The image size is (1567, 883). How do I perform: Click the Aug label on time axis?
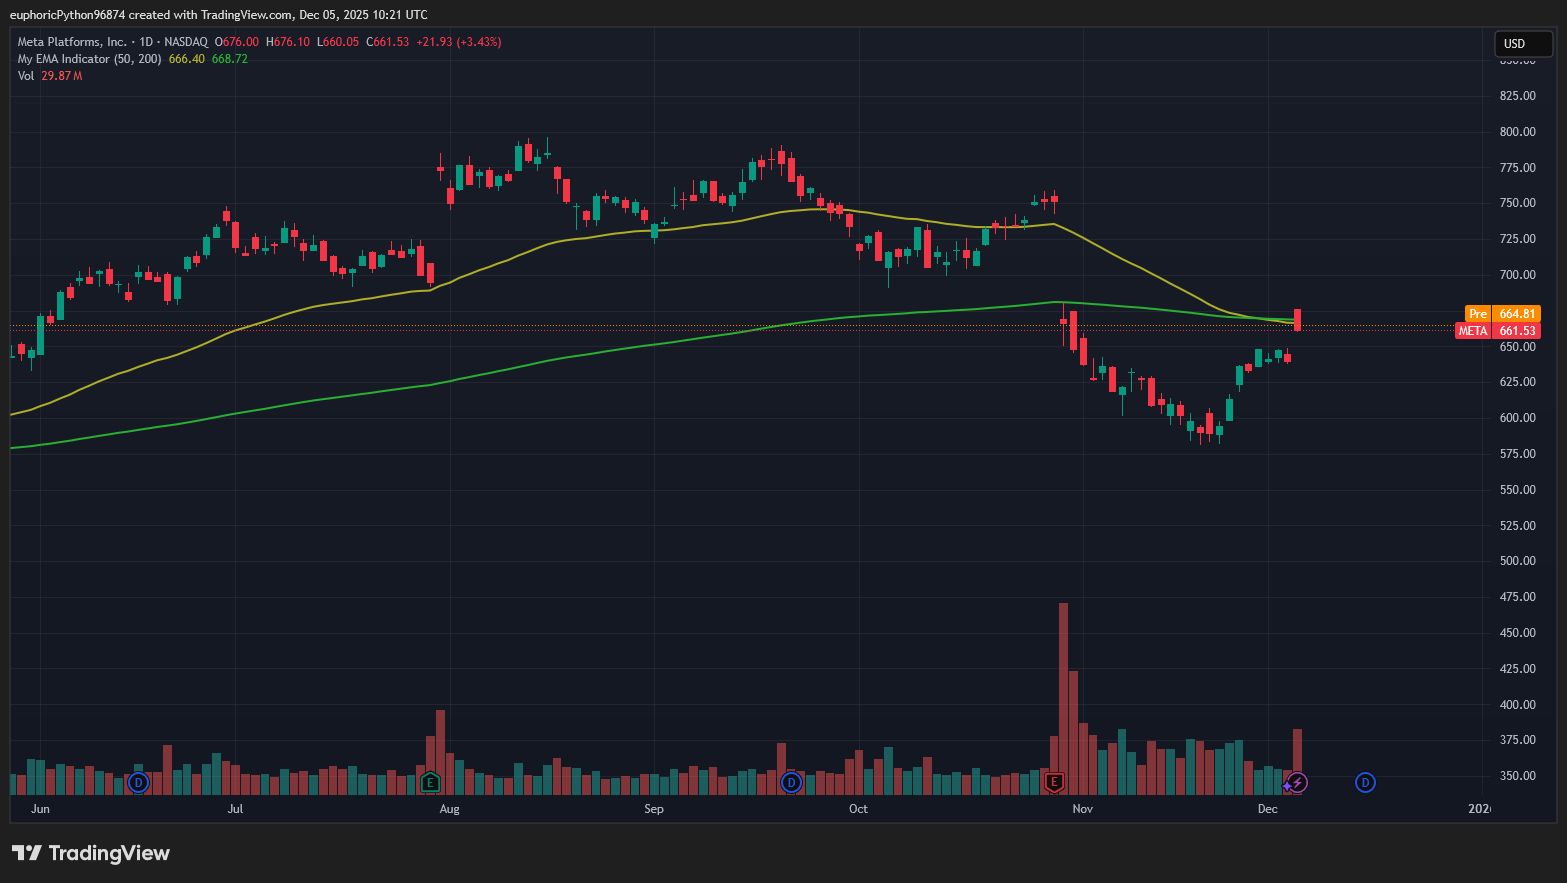coord(450,809)
